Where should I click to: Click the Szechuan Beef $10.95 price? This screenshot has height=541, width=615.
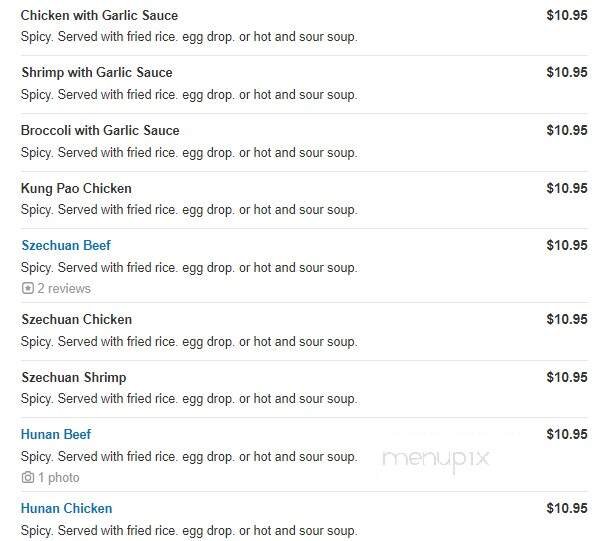(x=566, y=246)
